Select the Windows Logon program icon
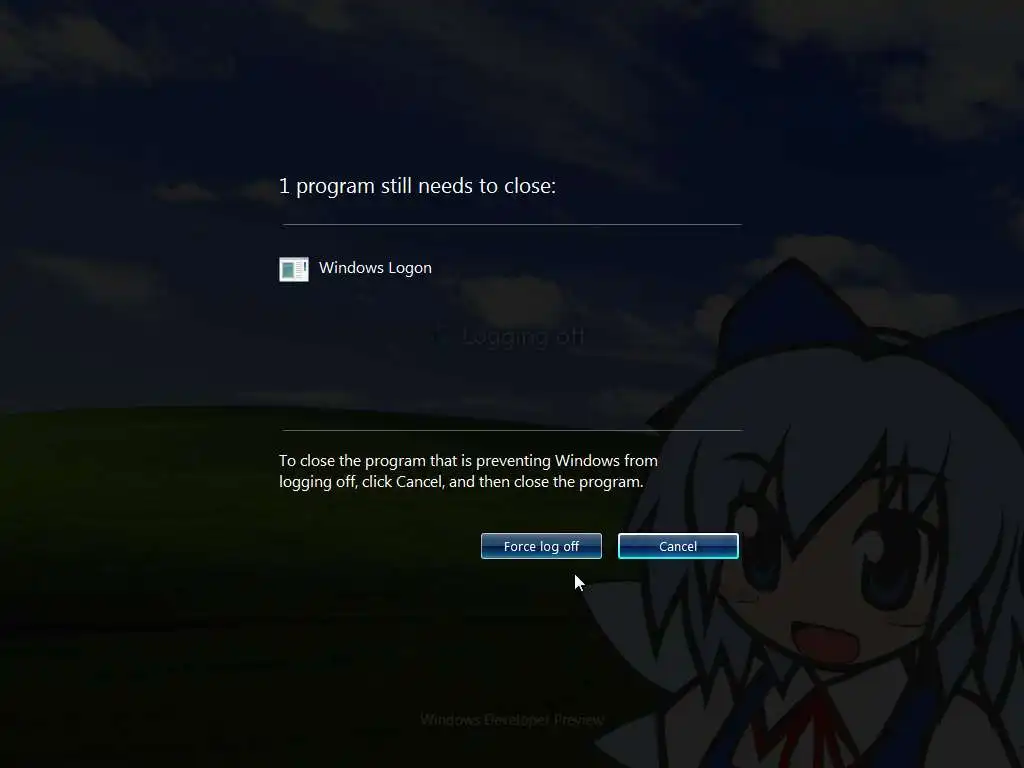The width and height of the screenshot is (1024, 768). coord(294,269)
